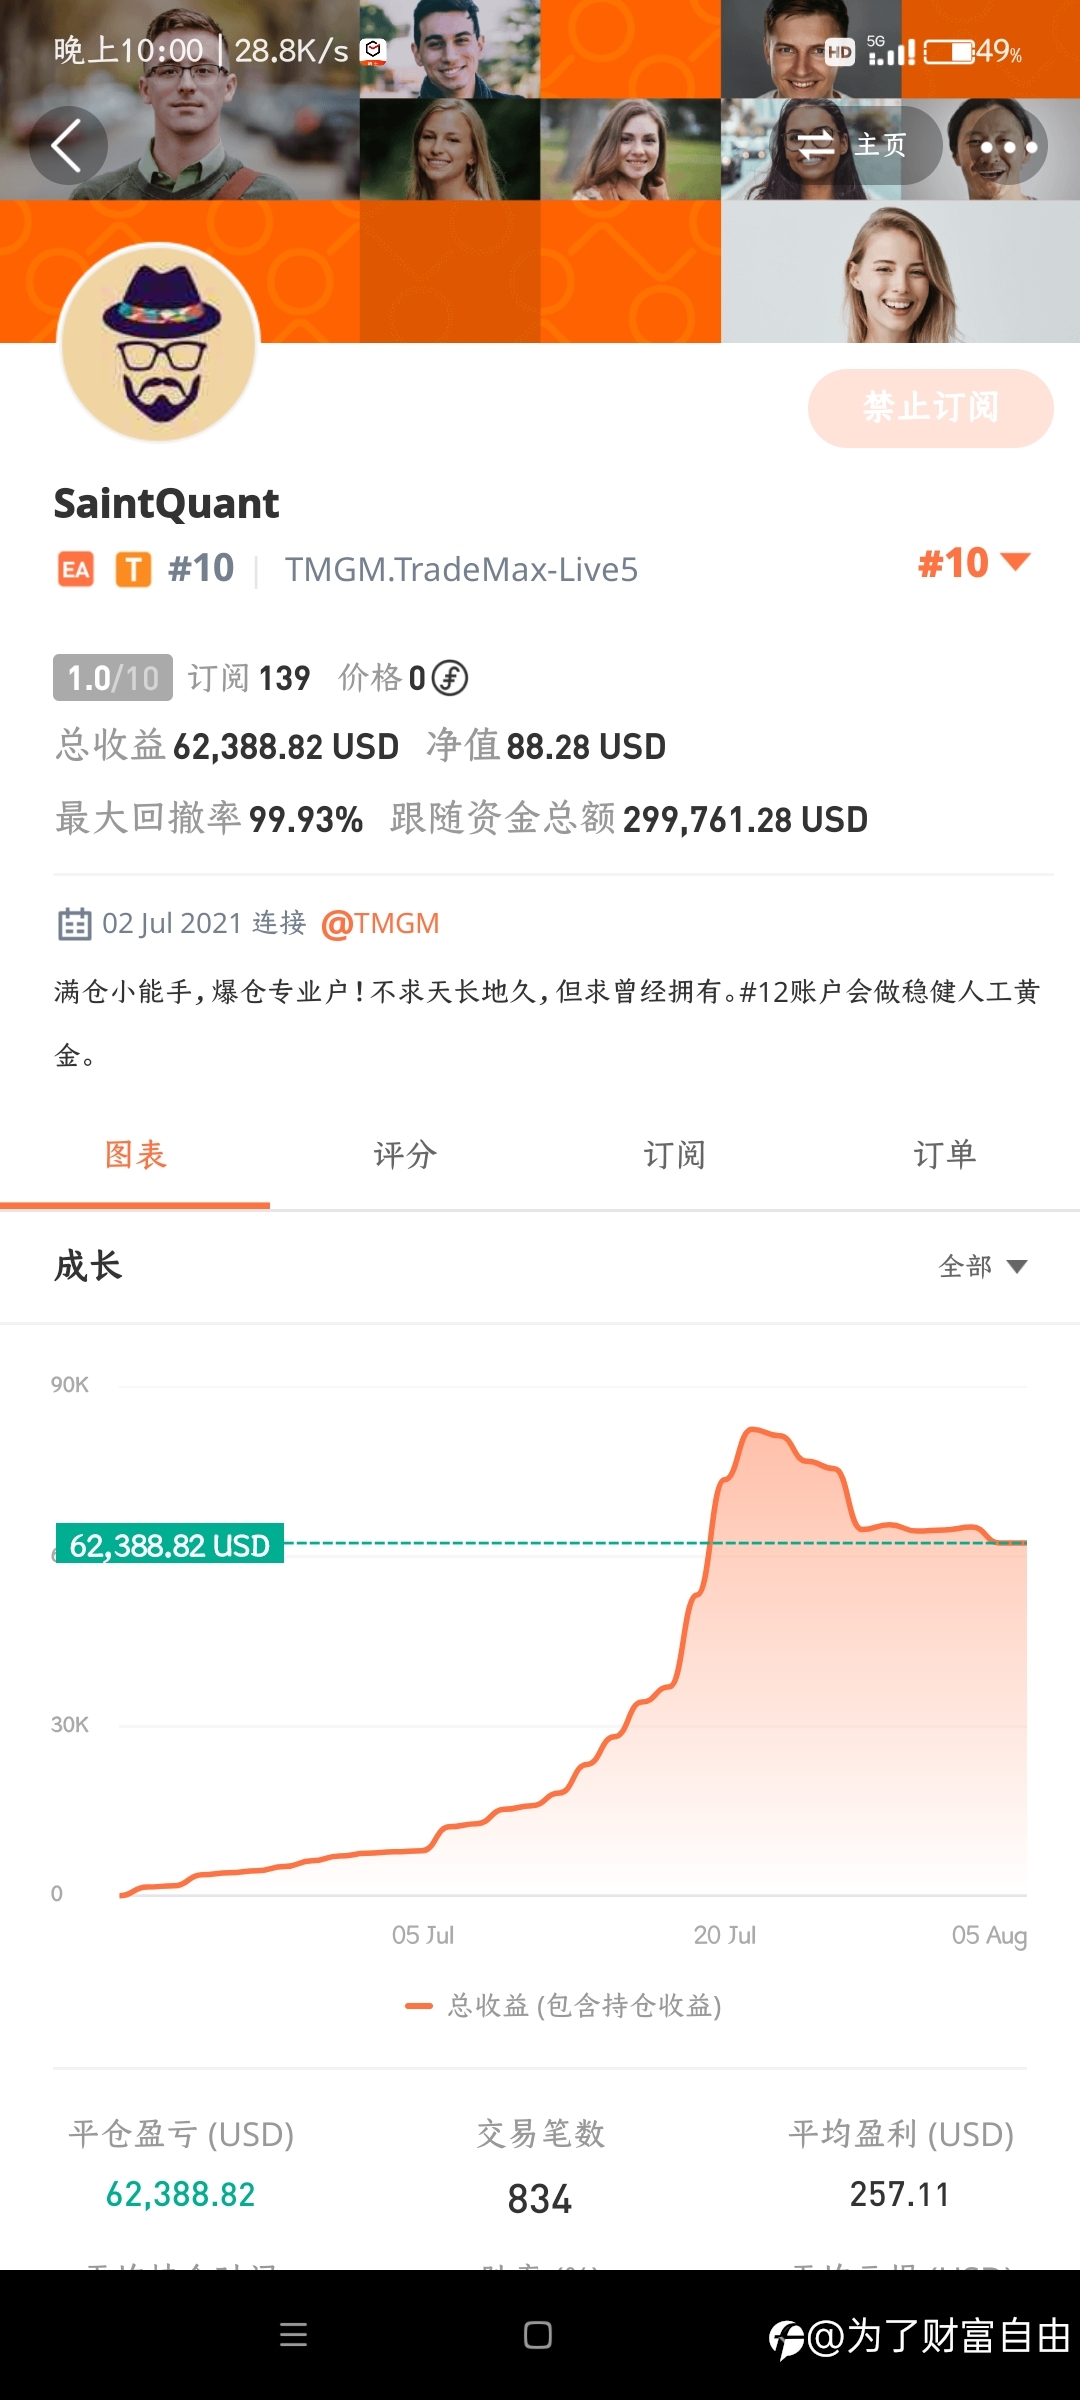The height and width of the screenshot is (2400, 1080).
Task: Tap the calendar icon beside connection date
Action: [74, 923]
